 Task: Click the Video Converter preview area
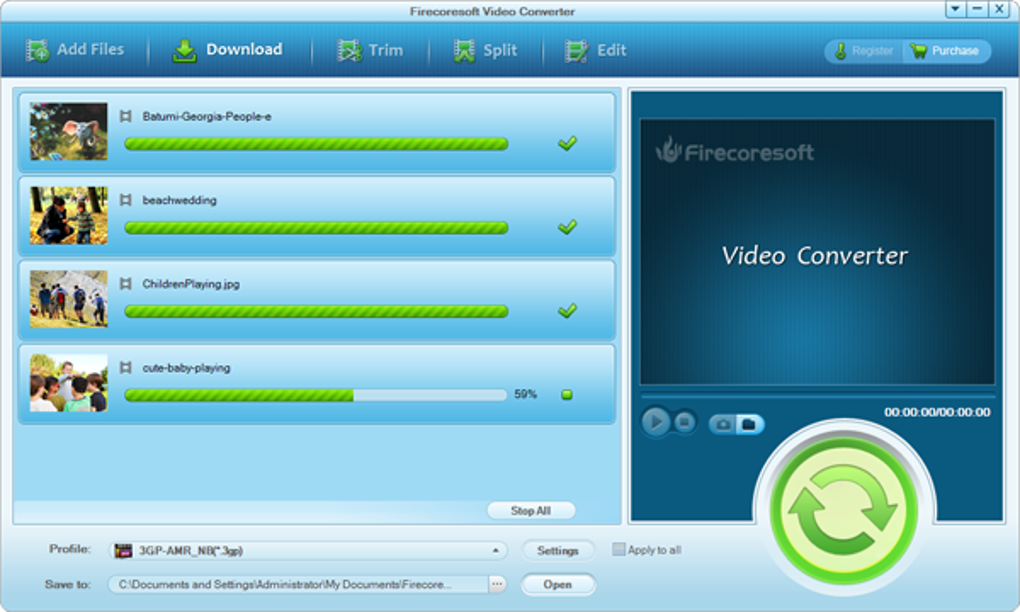tap(818, 252)
